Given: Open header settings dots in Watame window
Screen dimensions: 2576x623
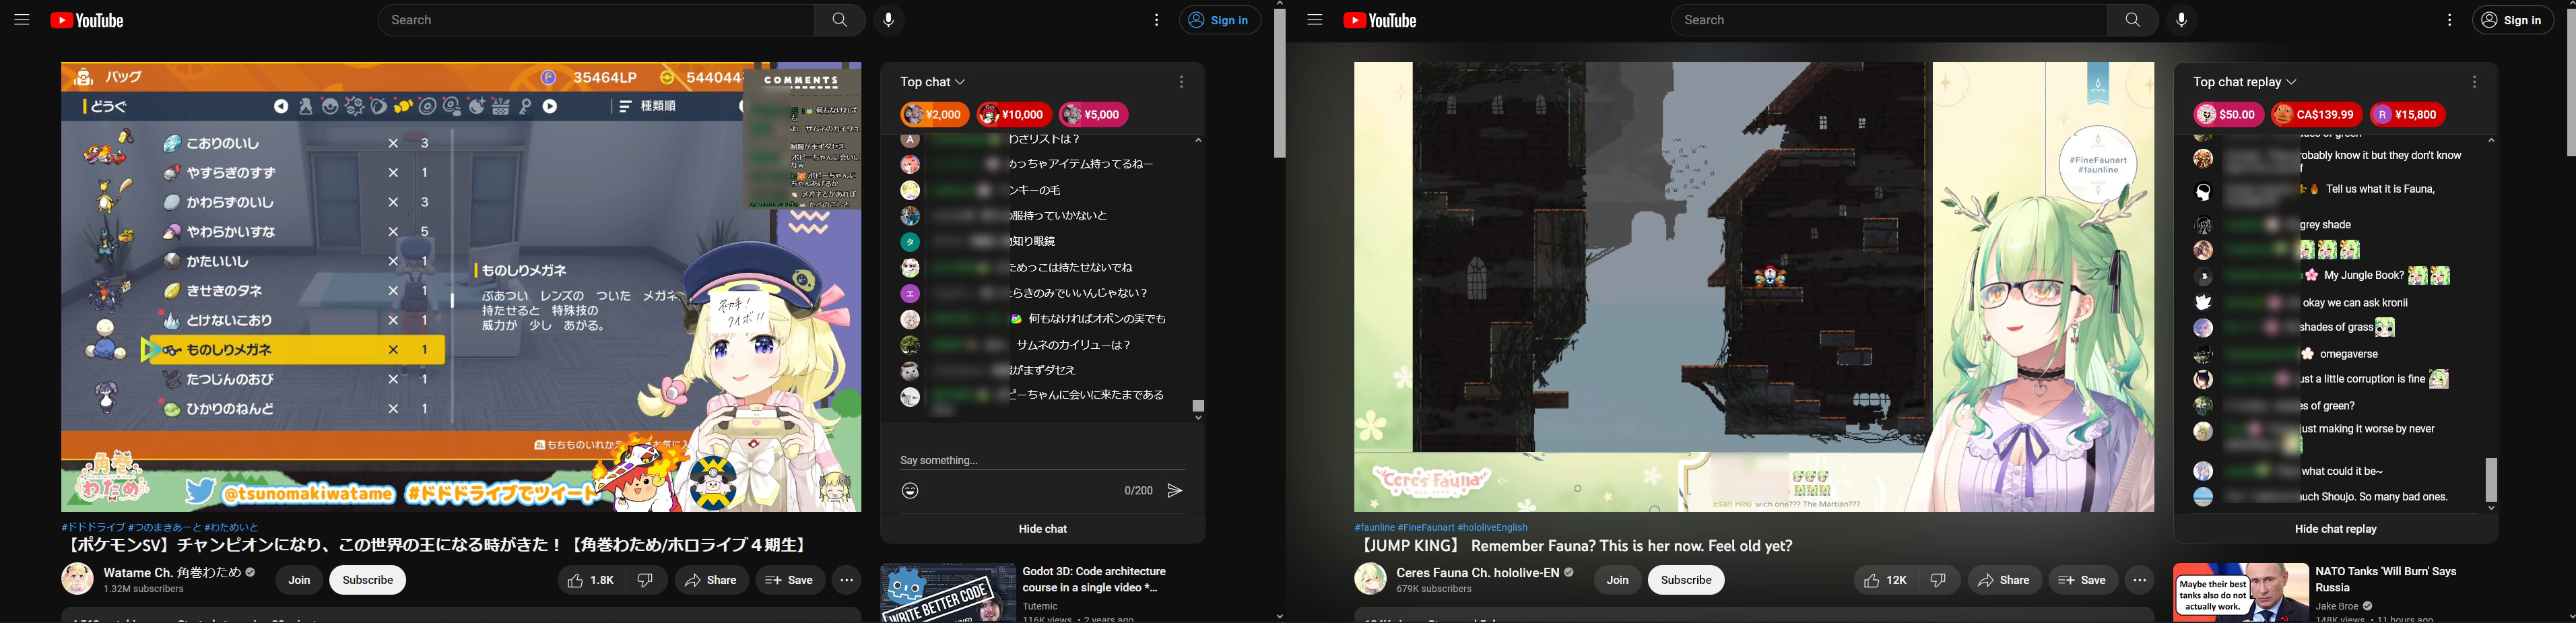Looking at the screenshot, I should point(1157,20).
